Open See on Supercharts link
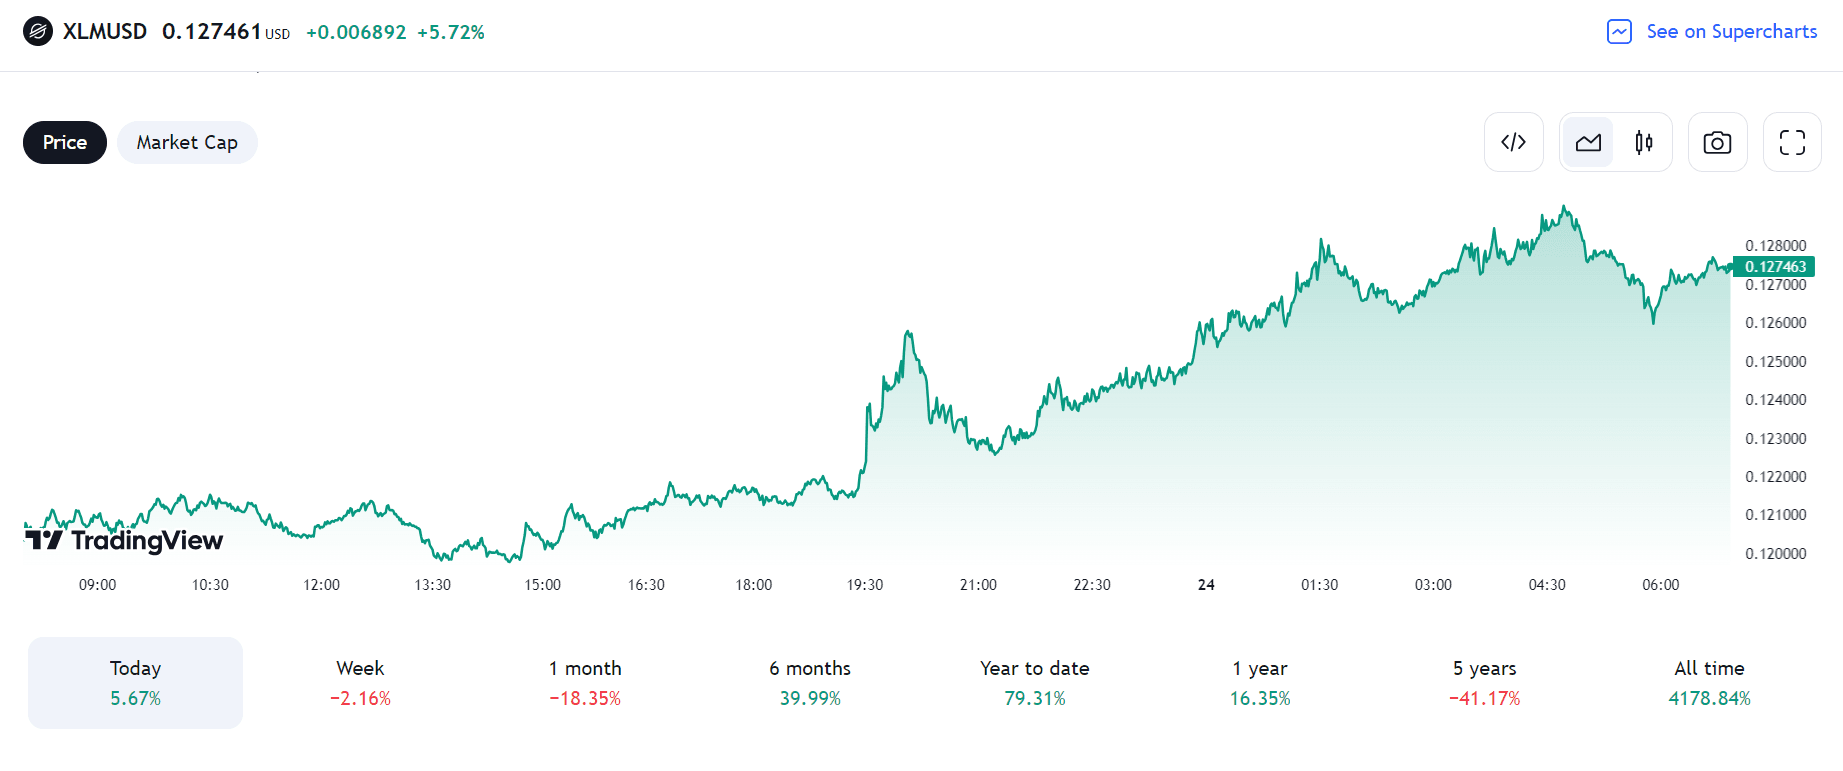 [x=1731, y=32]
